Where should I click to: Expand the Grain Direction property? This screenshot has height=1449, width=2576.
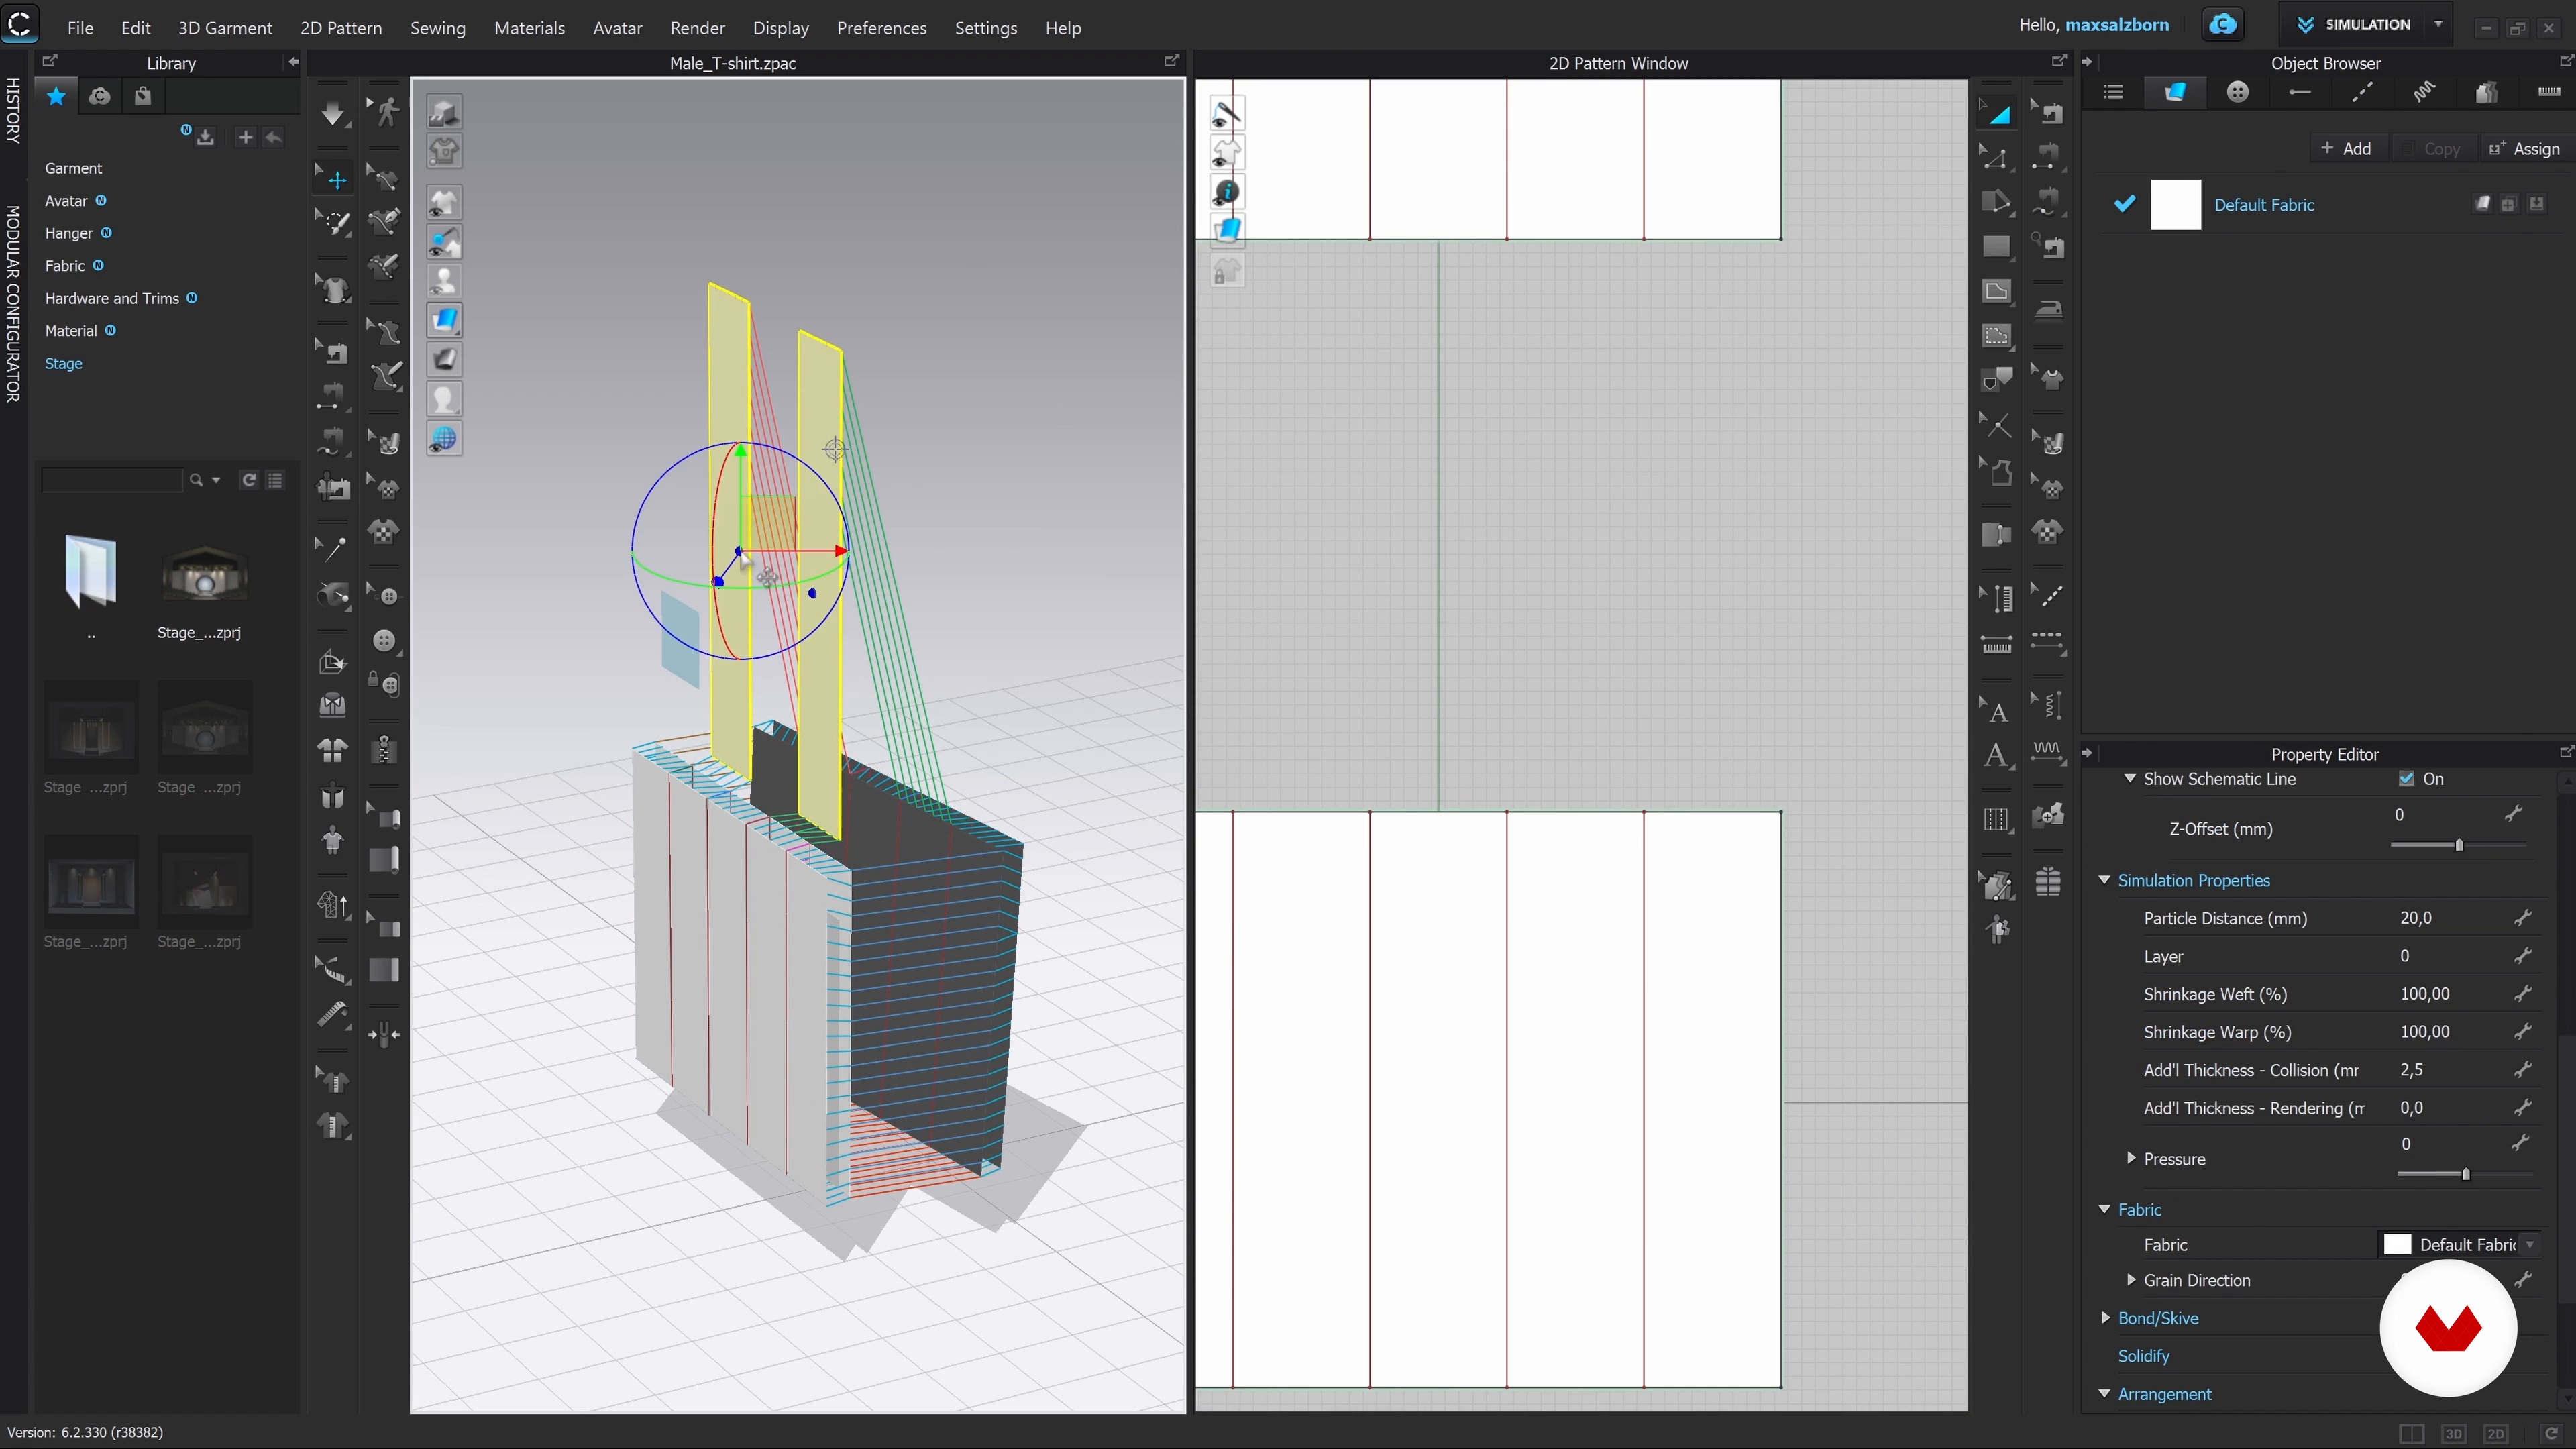pos(2131,1280)
